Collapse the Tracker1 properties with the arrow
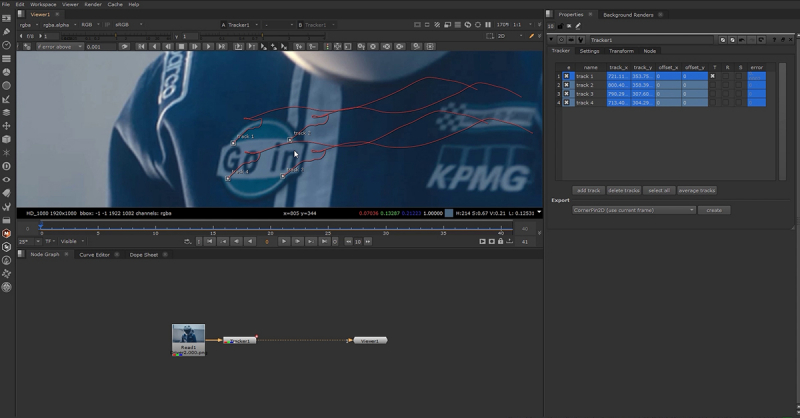 click(553, 40)
